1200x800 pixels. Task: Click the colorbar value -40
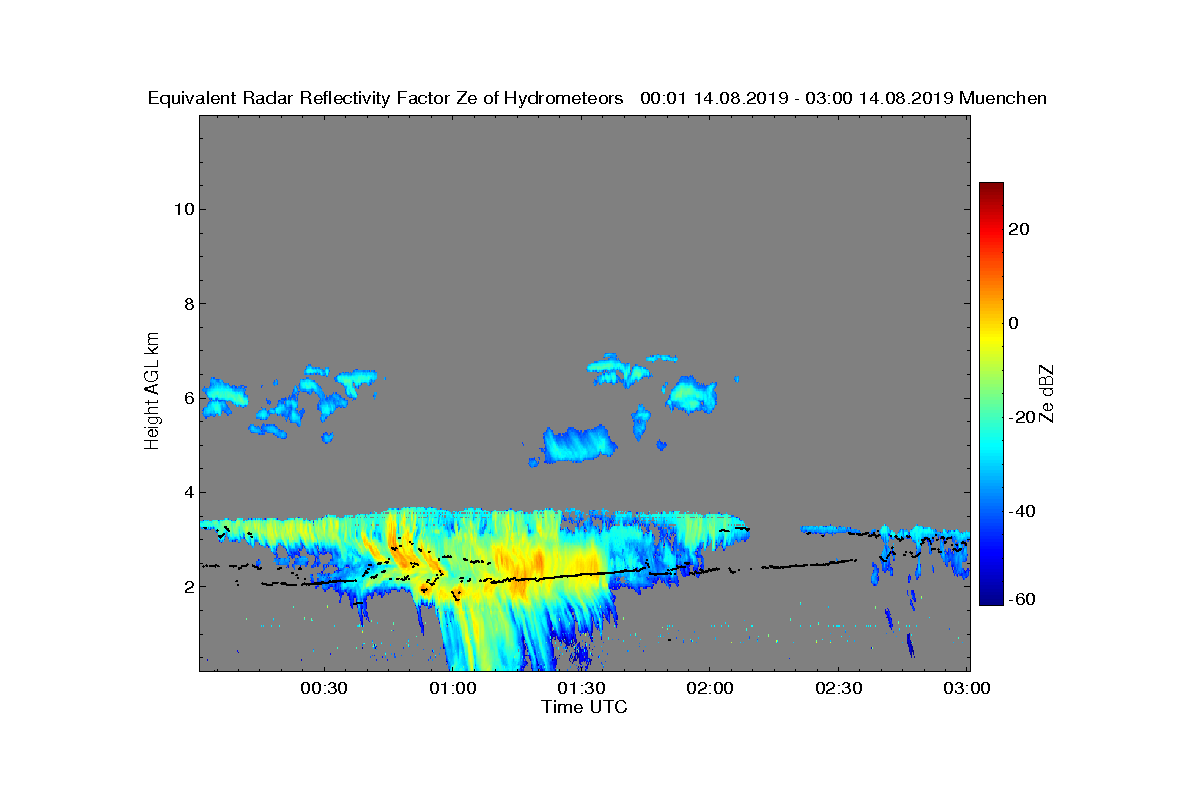tap(1023, 512)
